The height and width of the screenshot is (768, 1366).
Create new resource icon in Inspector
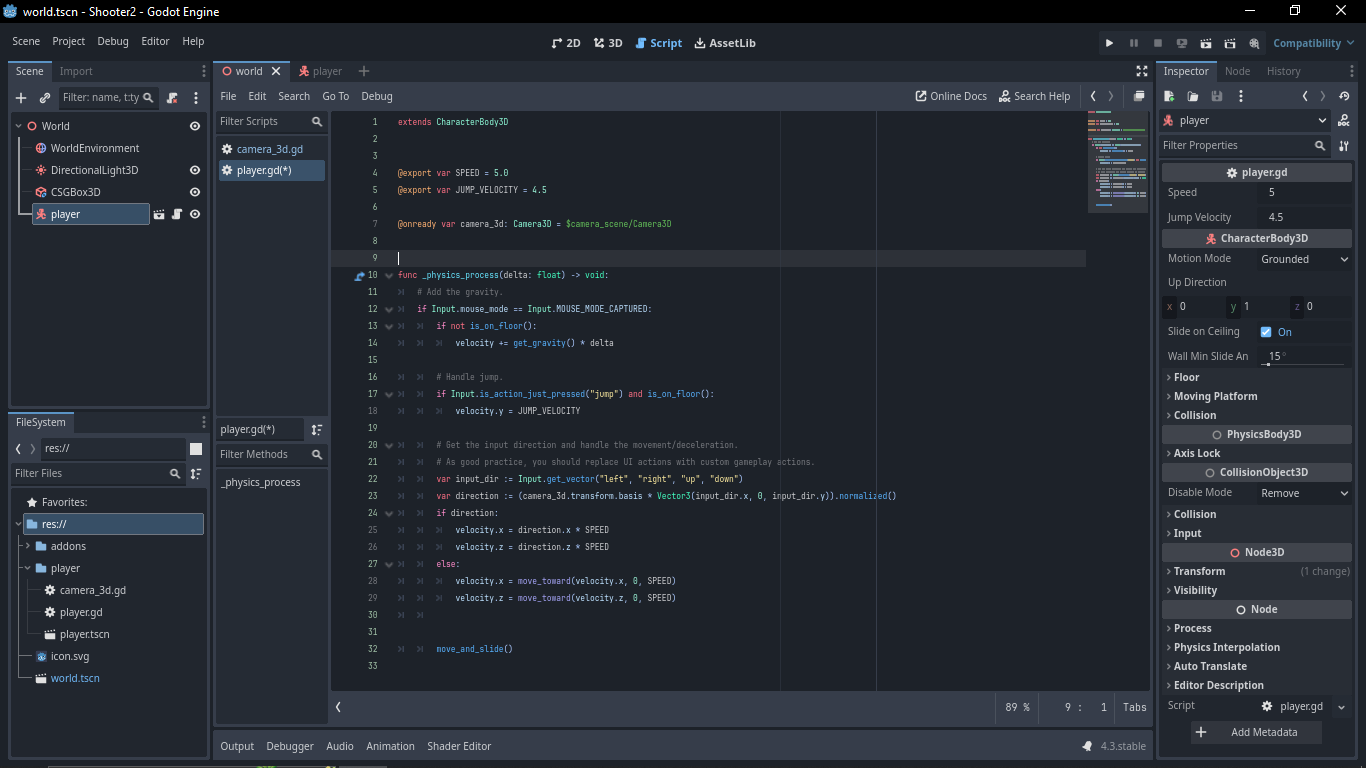coord(1169,96)
